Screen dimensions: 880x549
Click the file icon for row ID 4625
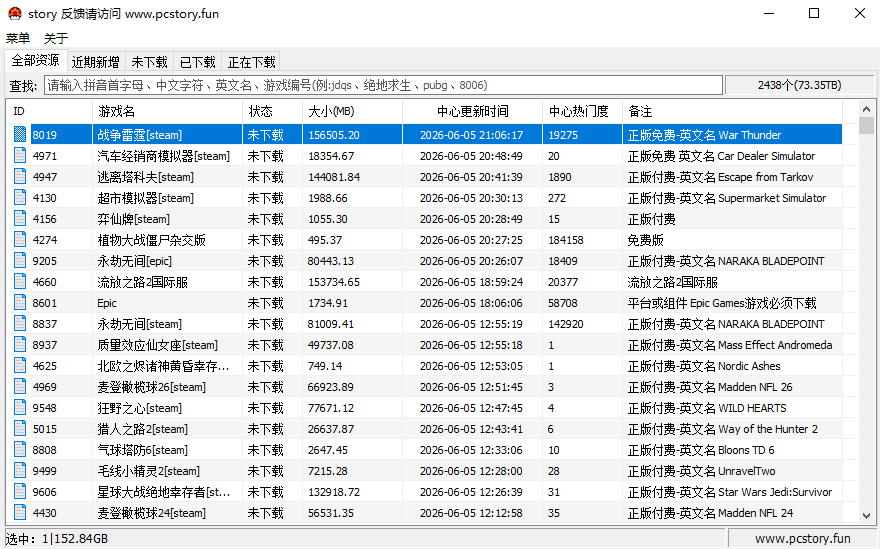(x=20, y=365)
